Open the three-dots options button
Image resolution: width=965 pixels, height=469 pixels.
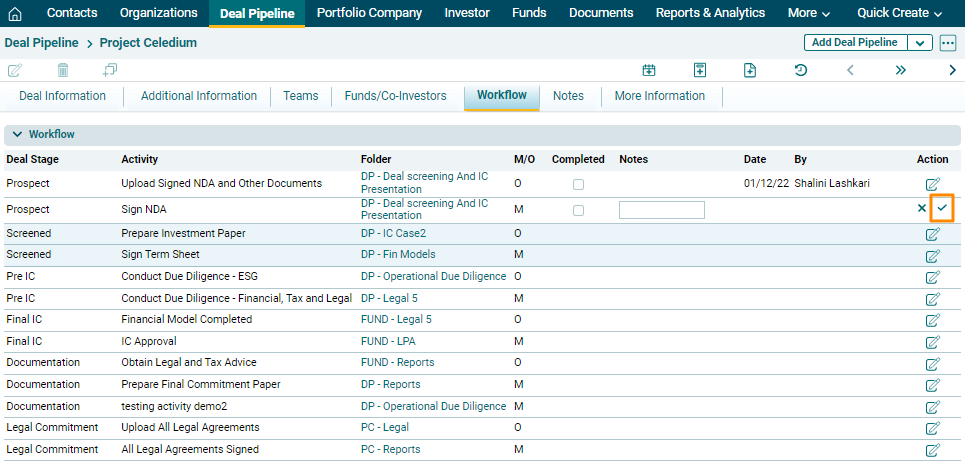click(x=948, y=43)
